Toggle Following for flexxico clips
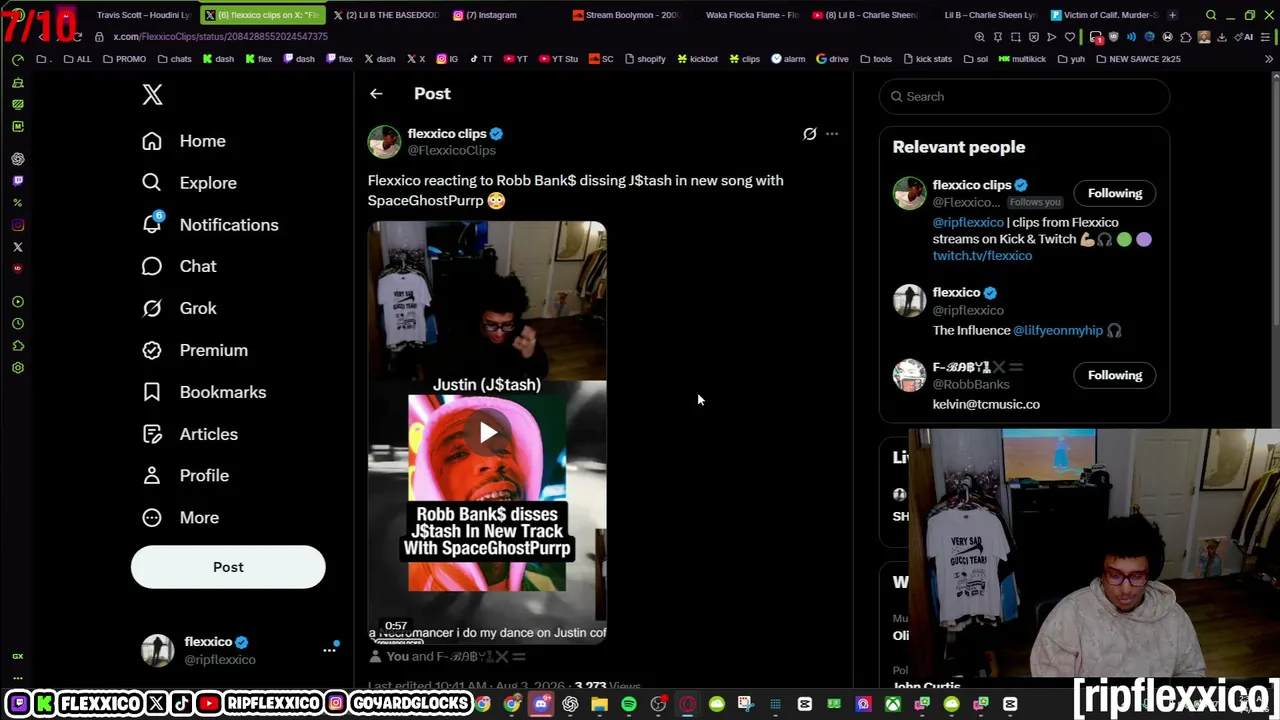 (x=1114, y=193)
